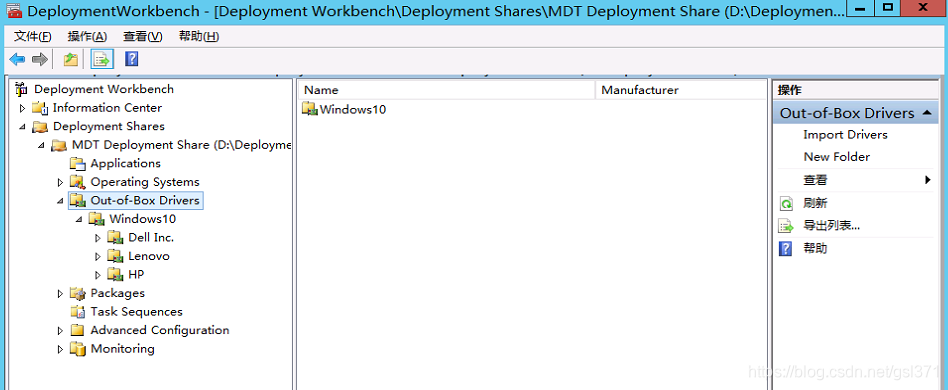Image resolution: width=948 pixels, height=390 pixels.
Task: Click New Folder action
Action: click(837, 157)
